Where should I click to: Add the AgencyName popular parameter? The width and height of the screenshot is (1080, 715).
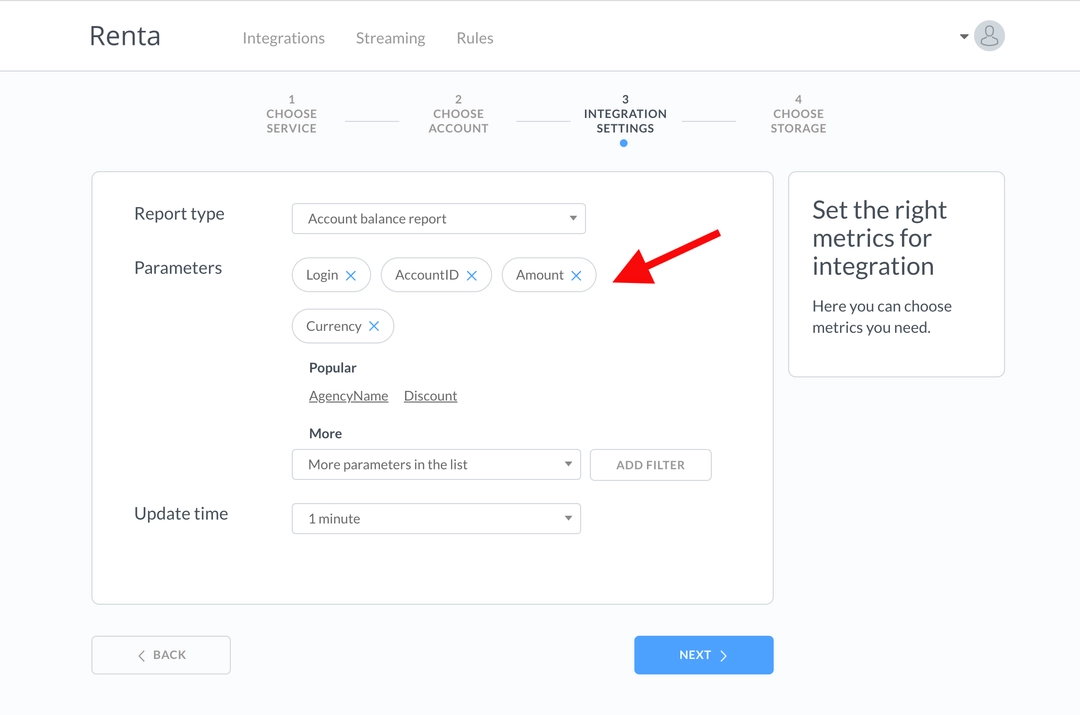click(349, 396)
